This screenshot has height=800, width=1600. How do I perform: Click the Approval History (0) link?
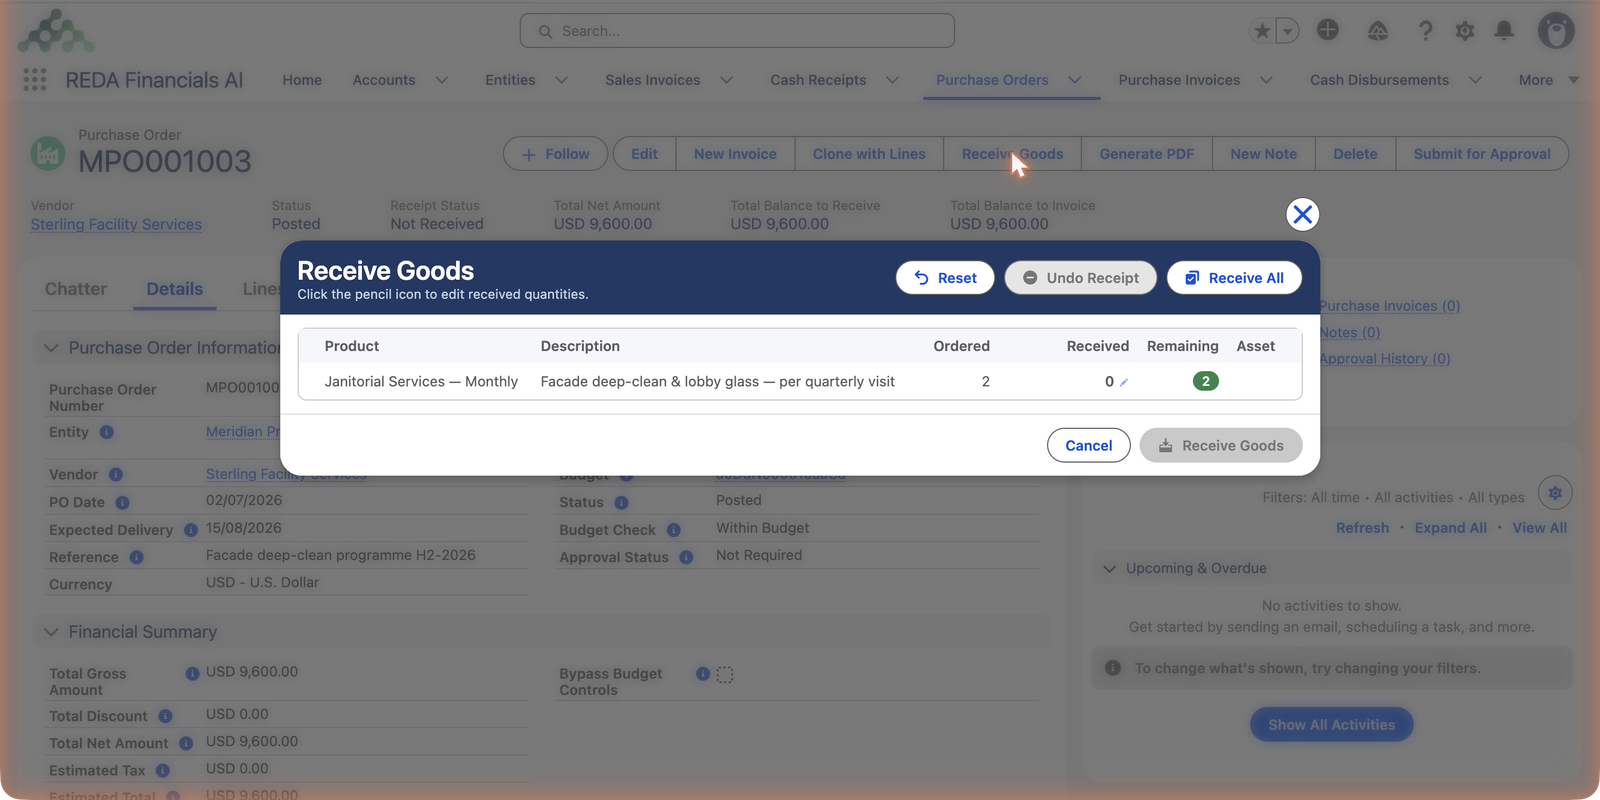tap(1384, 359)
